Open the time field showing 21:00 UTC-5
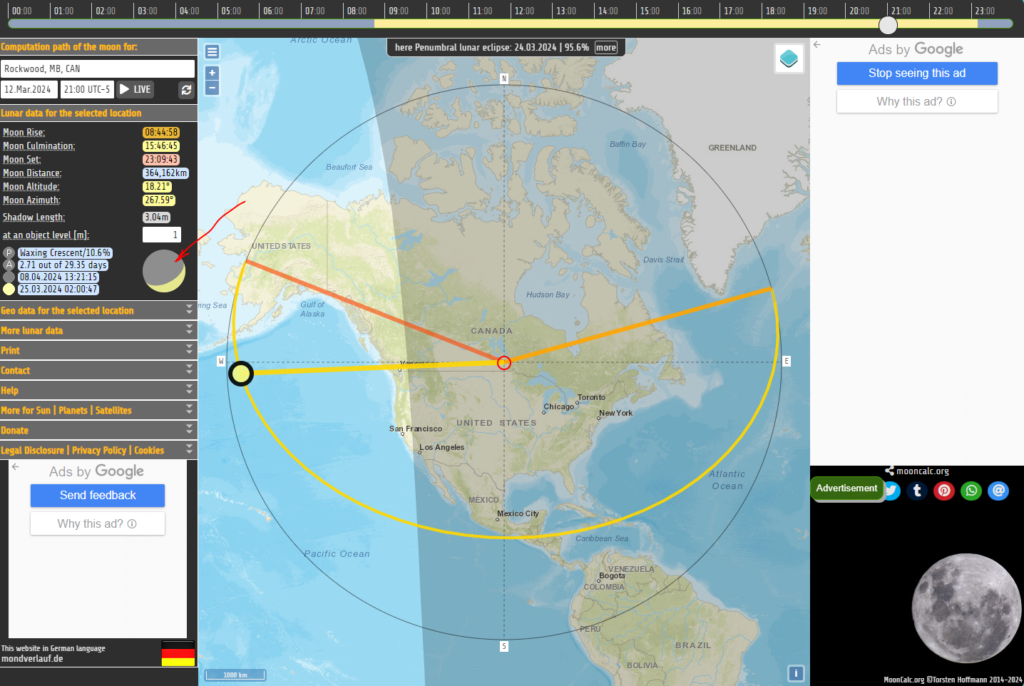 point(87,90)
